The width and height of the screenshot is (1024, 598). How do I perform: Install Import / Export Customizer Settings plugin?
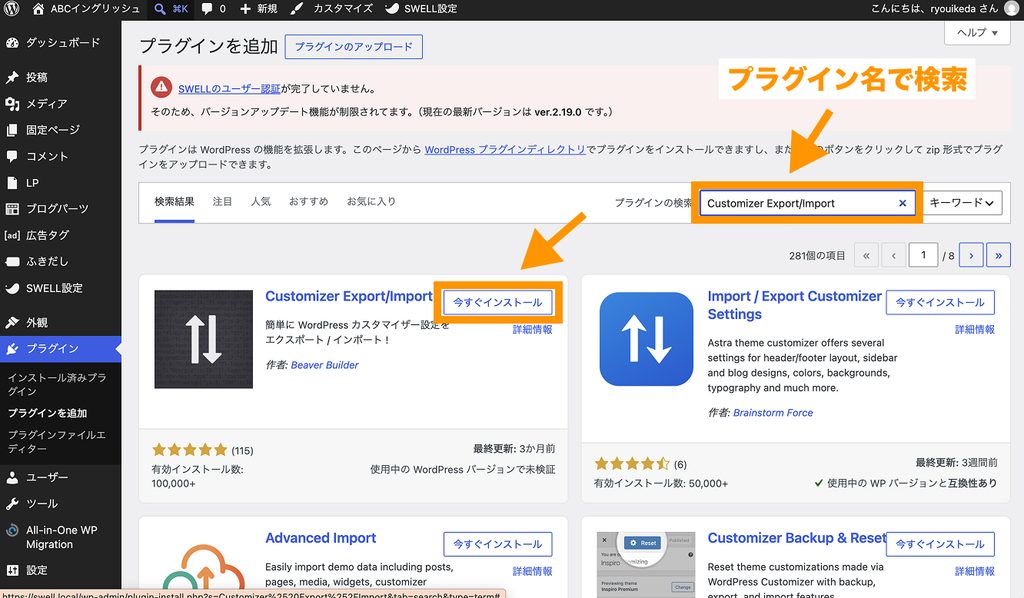coord(940,302)
